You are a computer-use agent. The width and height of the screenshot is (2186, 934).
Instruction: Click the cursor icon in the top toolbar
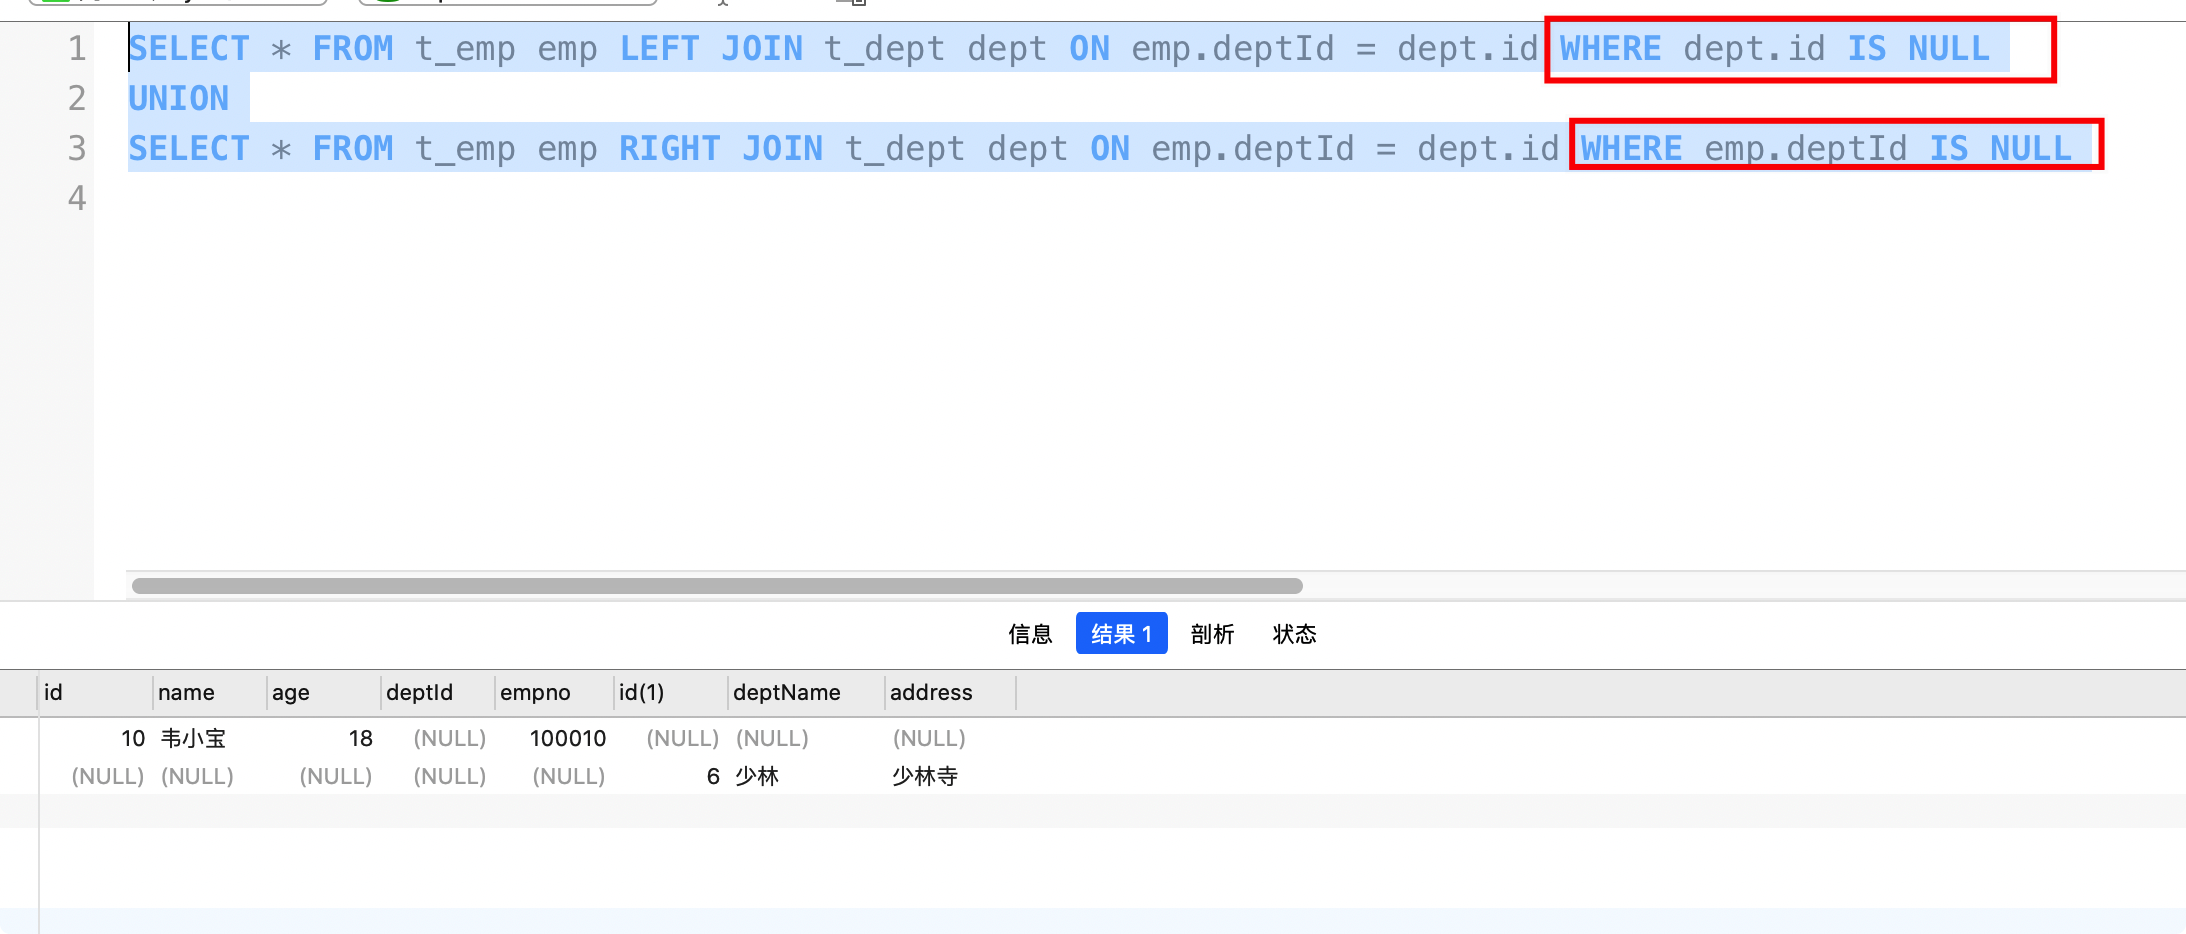click(x=722, y=3)
